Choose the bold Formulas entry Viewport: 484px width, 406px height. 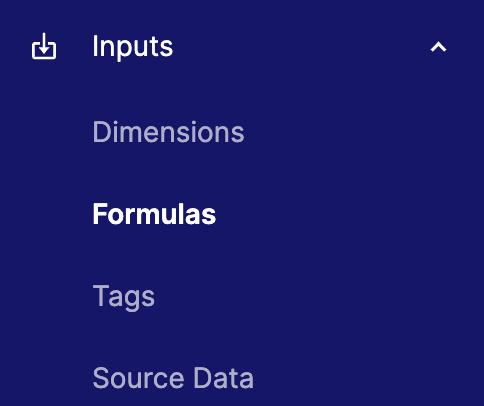pos(154,214)
